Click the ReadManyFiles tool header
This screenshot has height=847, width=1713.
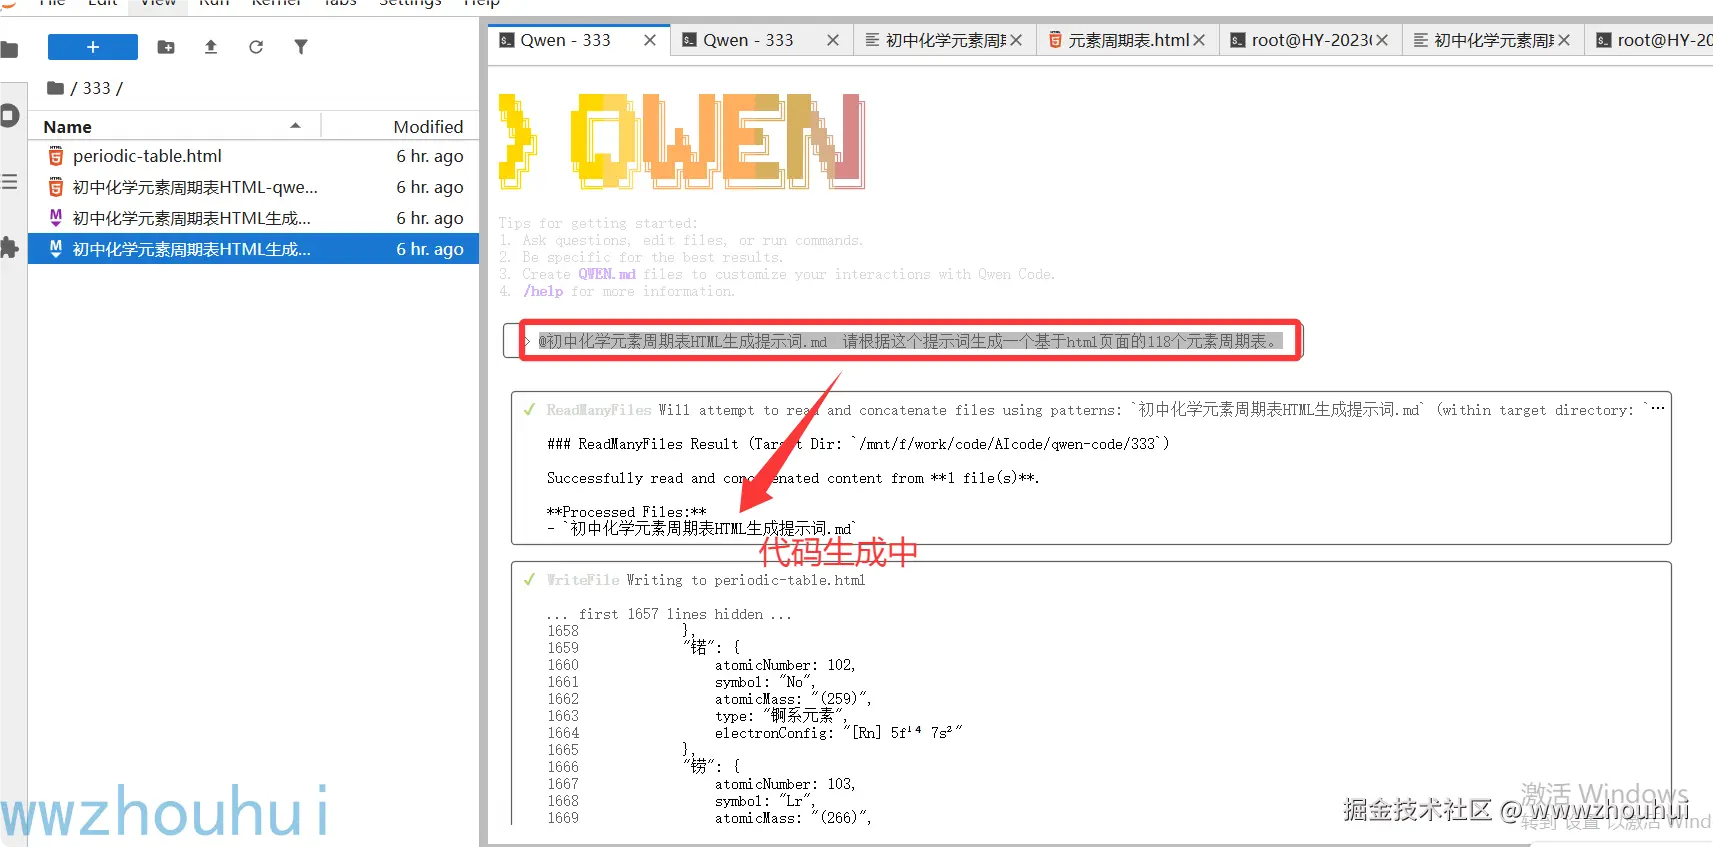(598, 410)
